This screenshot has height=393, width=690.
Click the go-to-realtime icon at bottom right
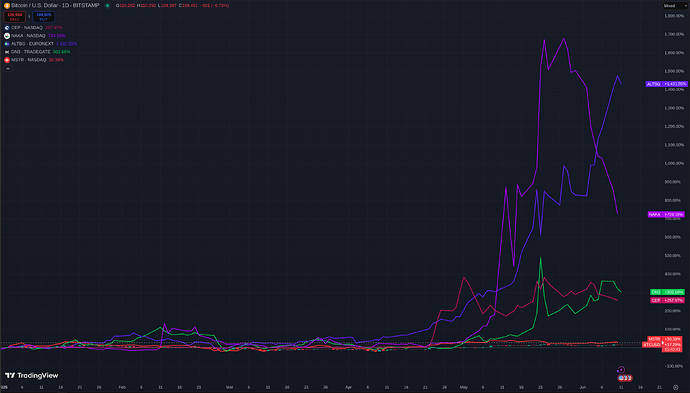675,387
